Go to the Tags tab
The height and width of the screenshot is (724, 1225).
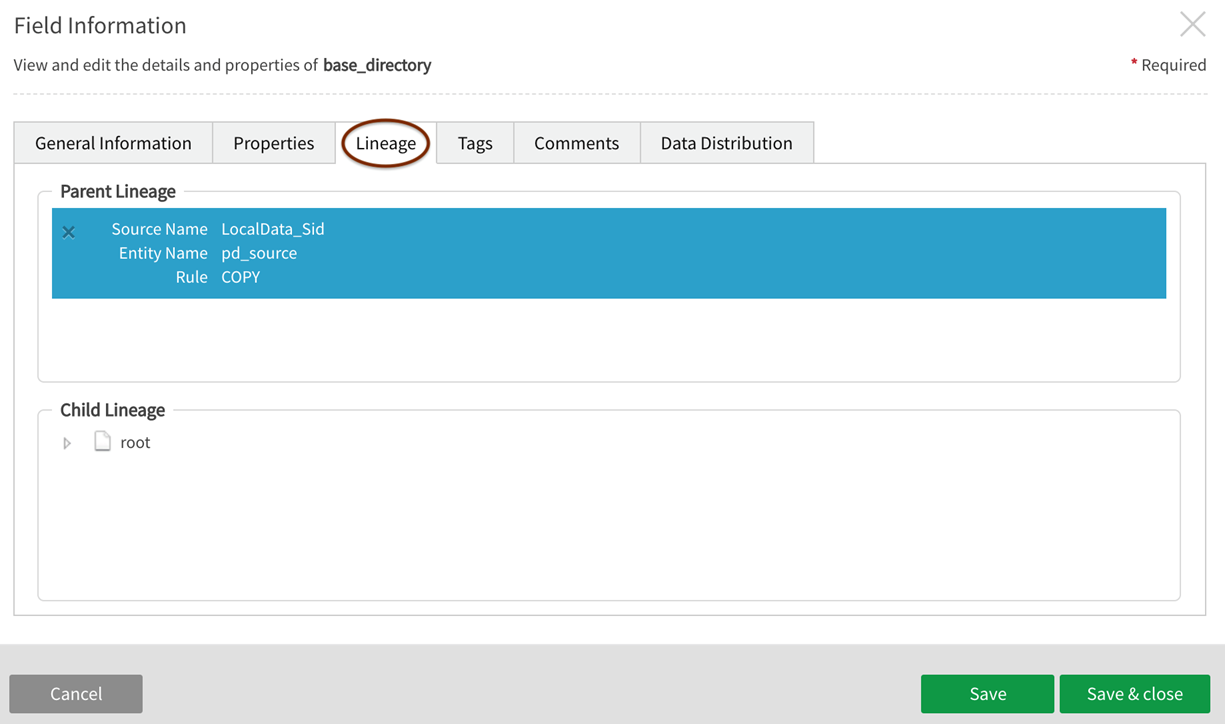475,143
